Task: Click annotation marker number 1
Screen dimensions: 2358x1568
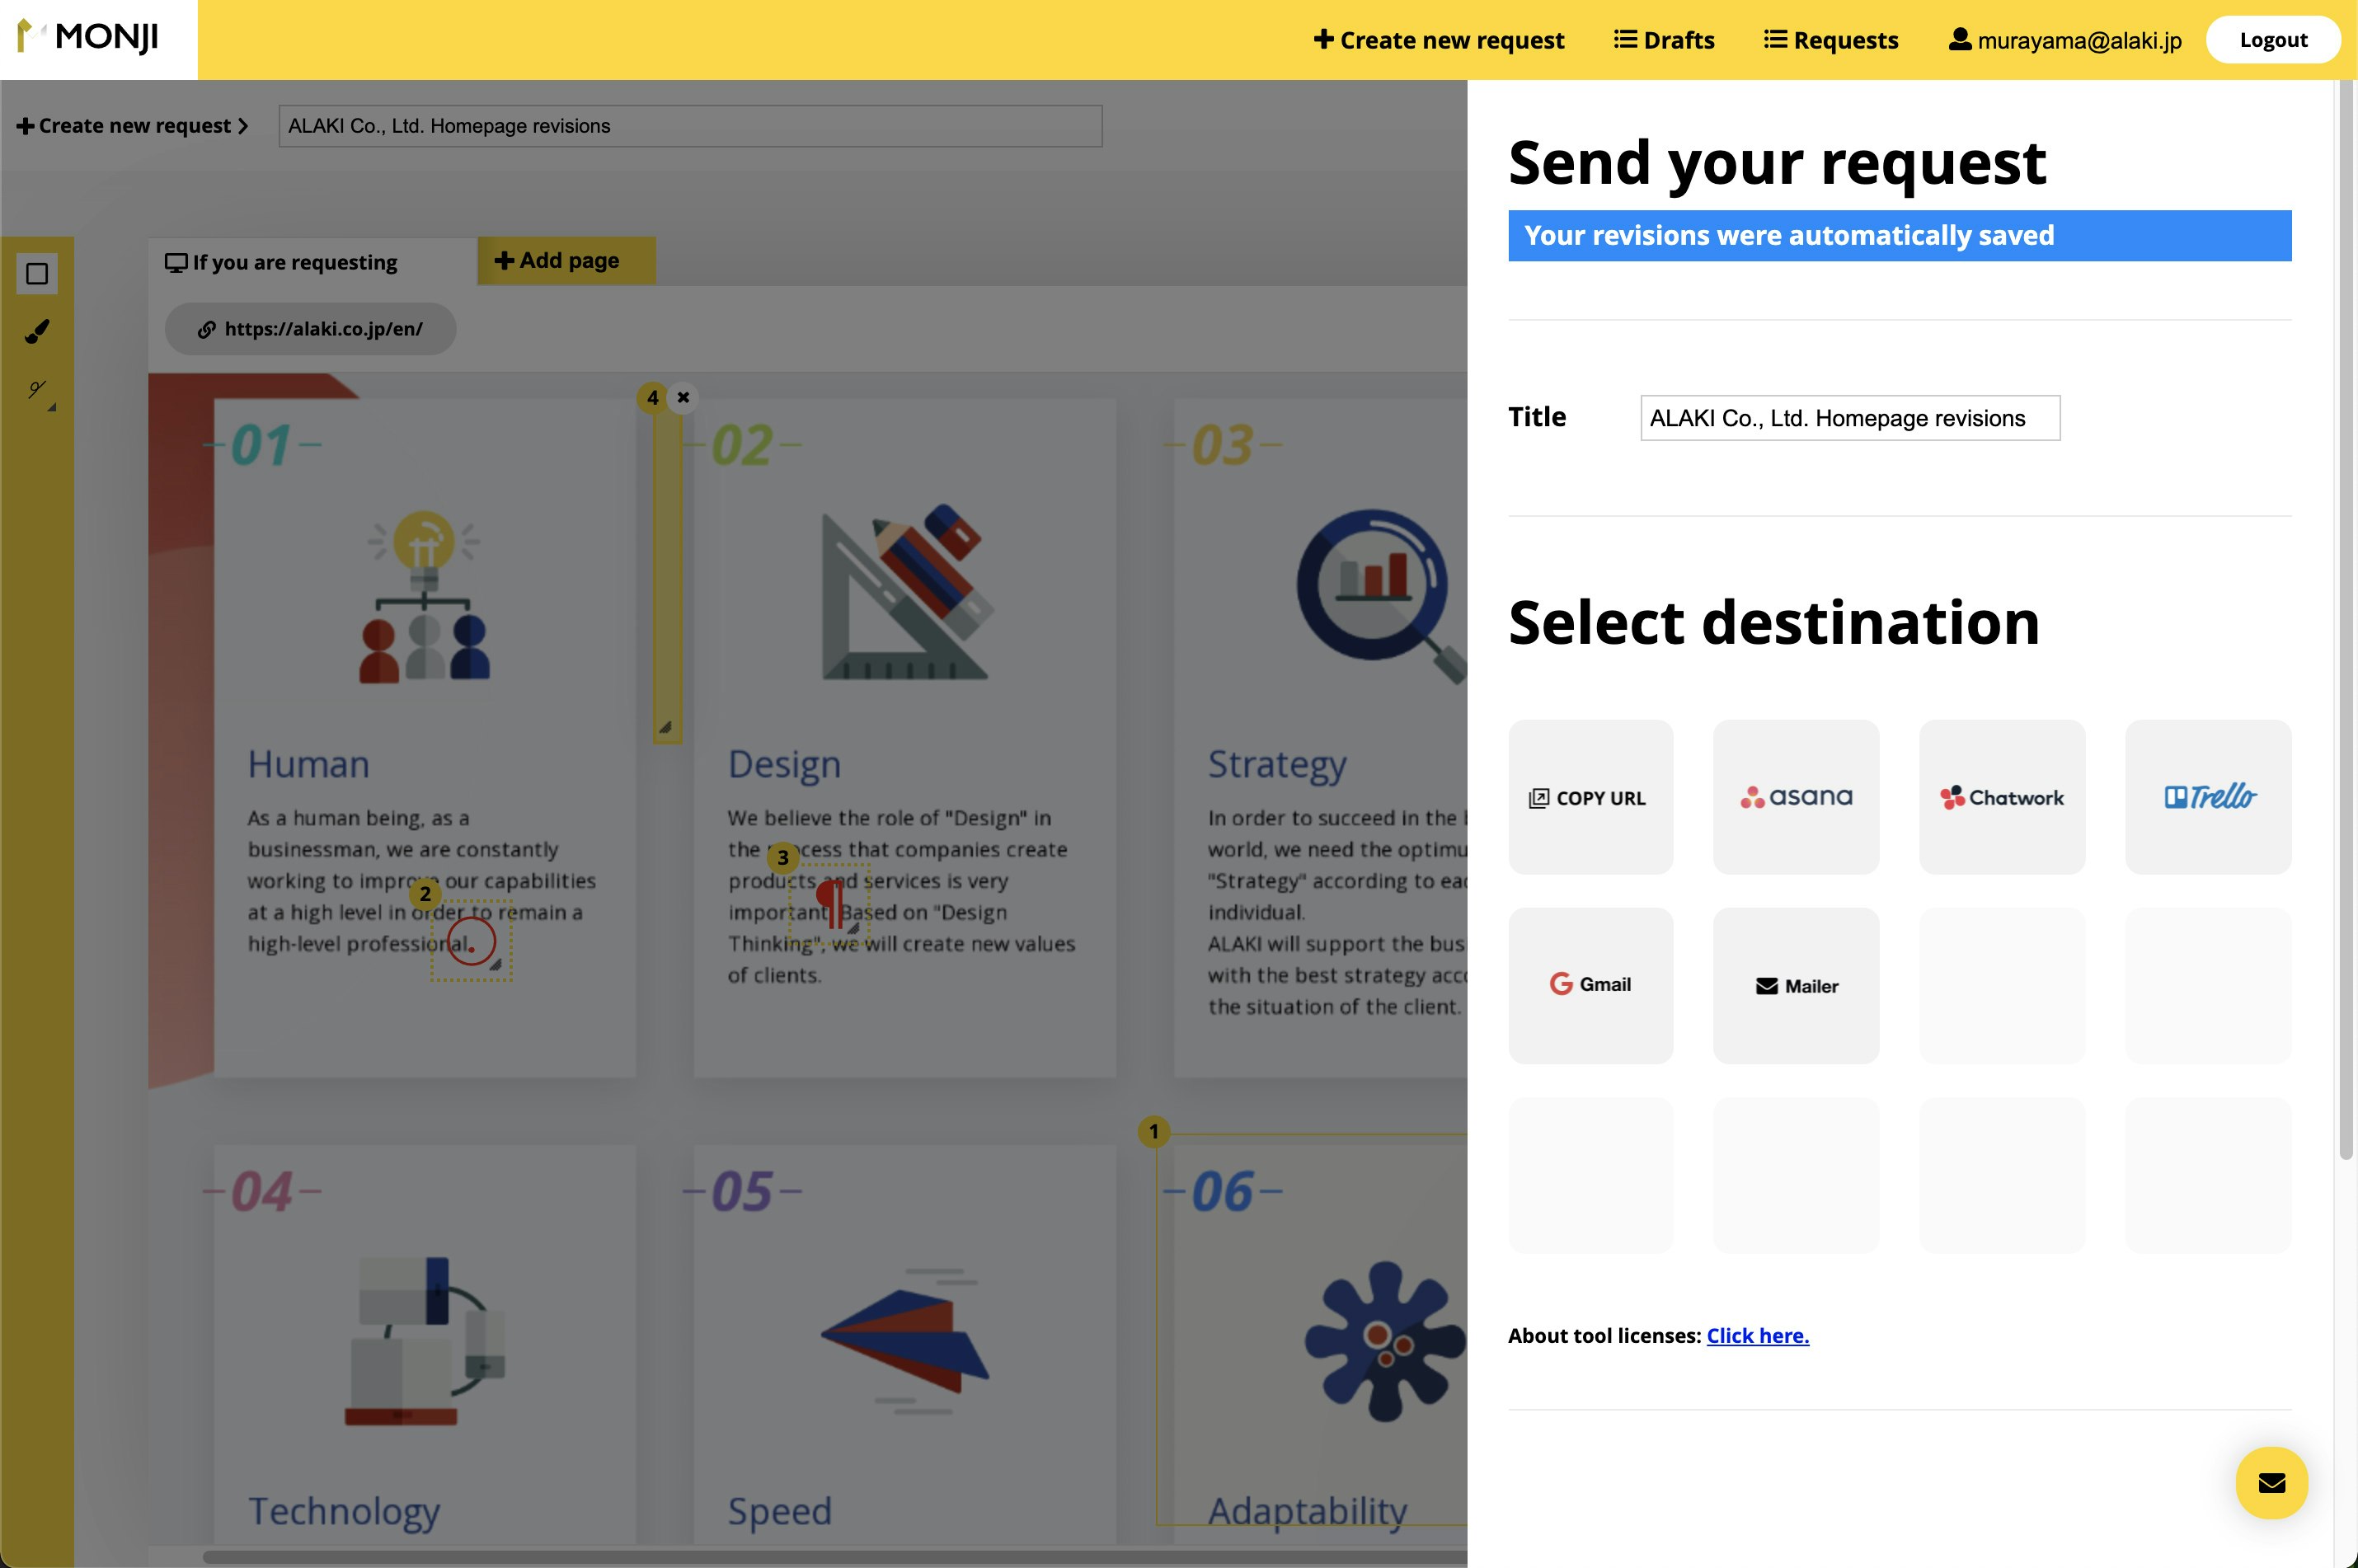Action: point(1153,1131)
